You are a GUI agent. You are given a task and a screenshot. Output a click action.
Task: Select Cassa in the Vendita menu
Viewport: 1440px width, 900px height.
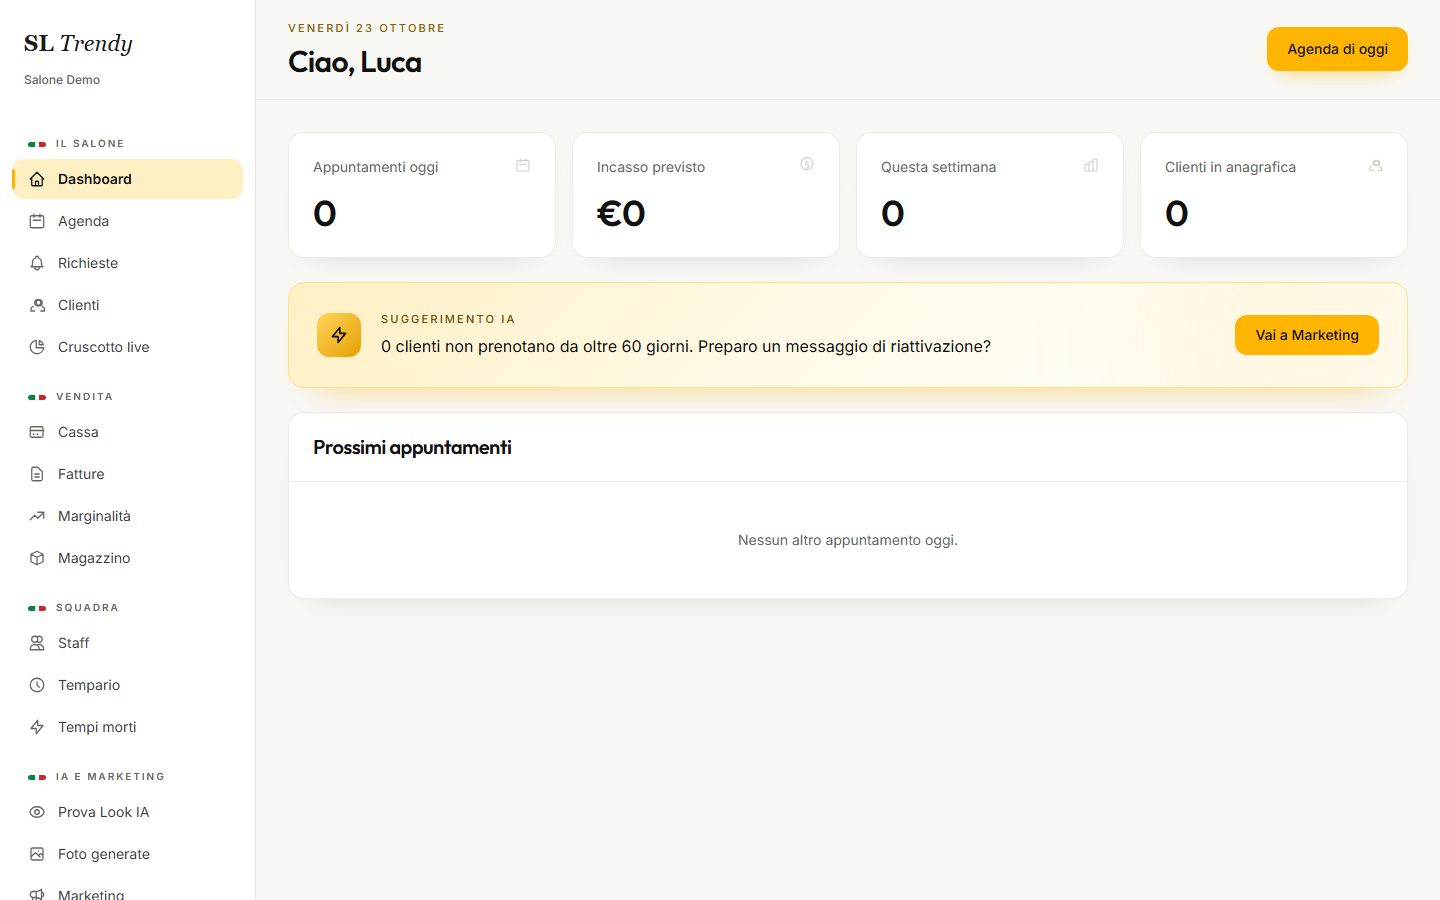click(128, 432)
